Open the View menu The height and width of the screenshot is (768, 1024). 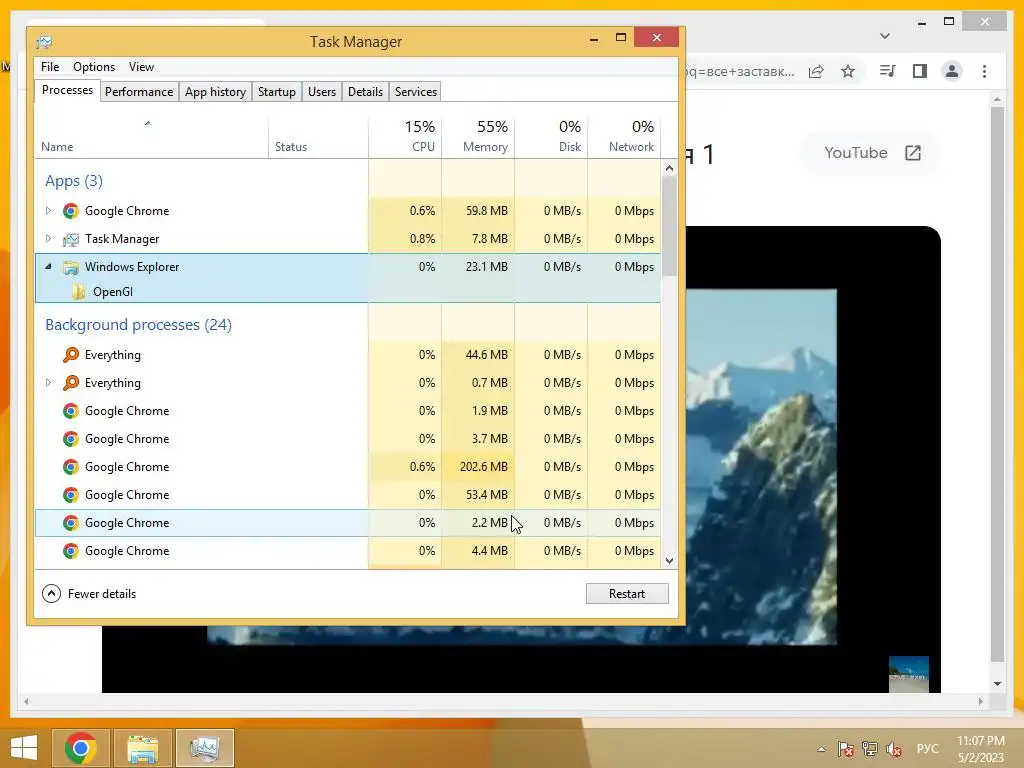pyautogui.click(x=141, y=67)
